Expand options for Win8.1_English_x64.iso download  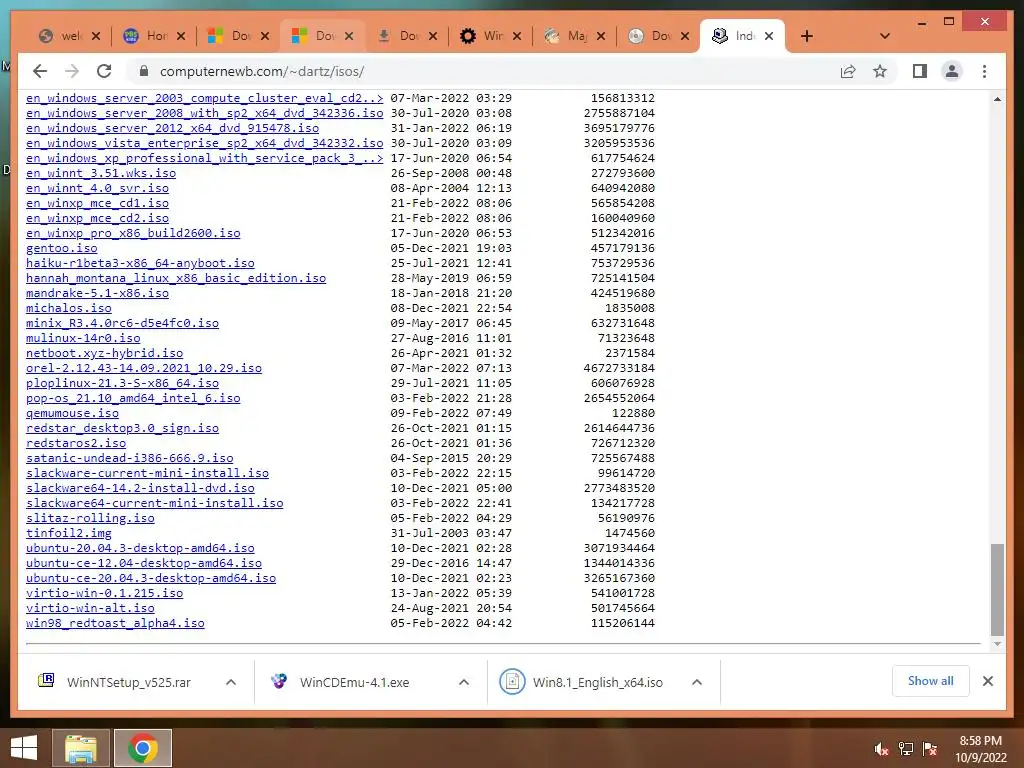(x=697, y=682)
